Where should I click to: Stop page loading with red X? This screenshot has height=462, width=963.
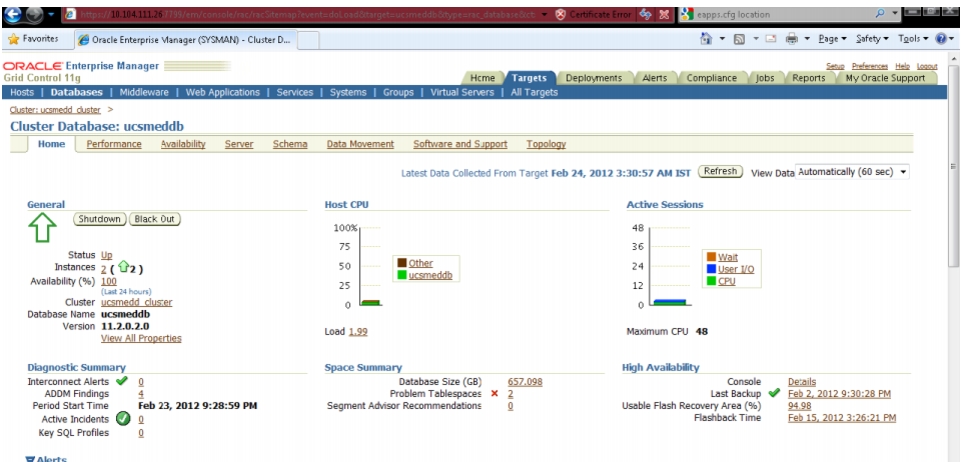coord(665,14)
